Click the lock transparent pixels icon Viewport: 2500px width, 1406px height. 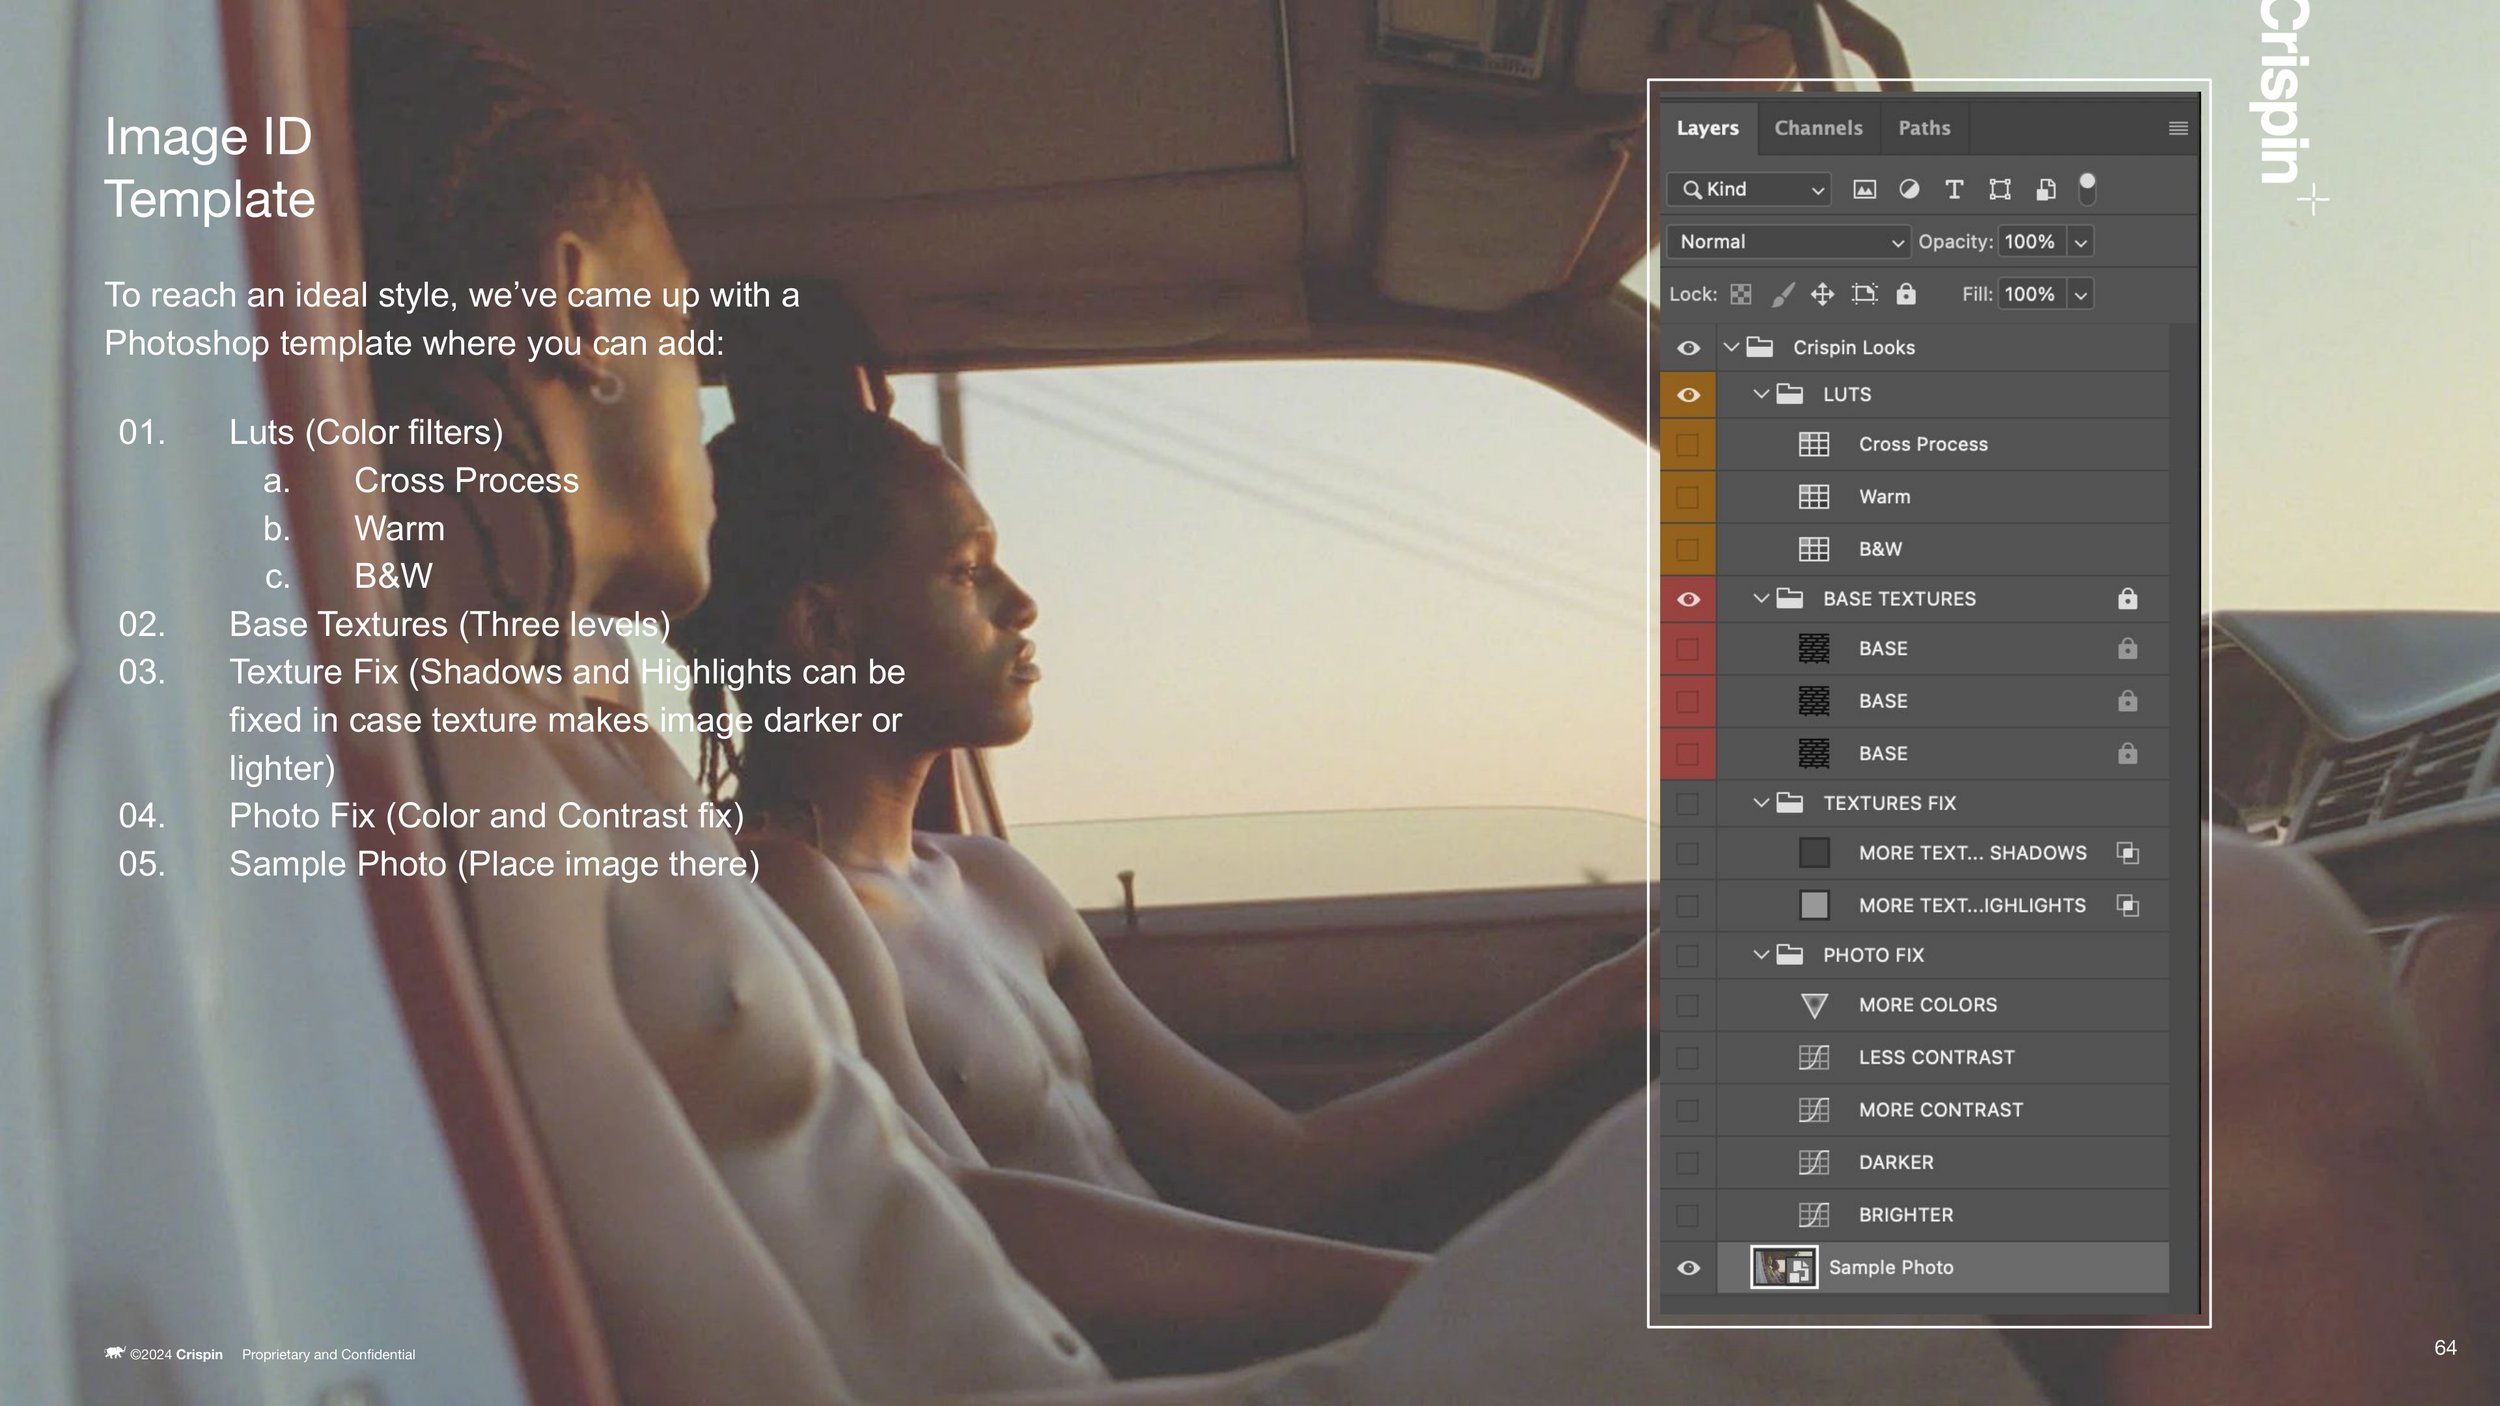[x=1741, y=294]
